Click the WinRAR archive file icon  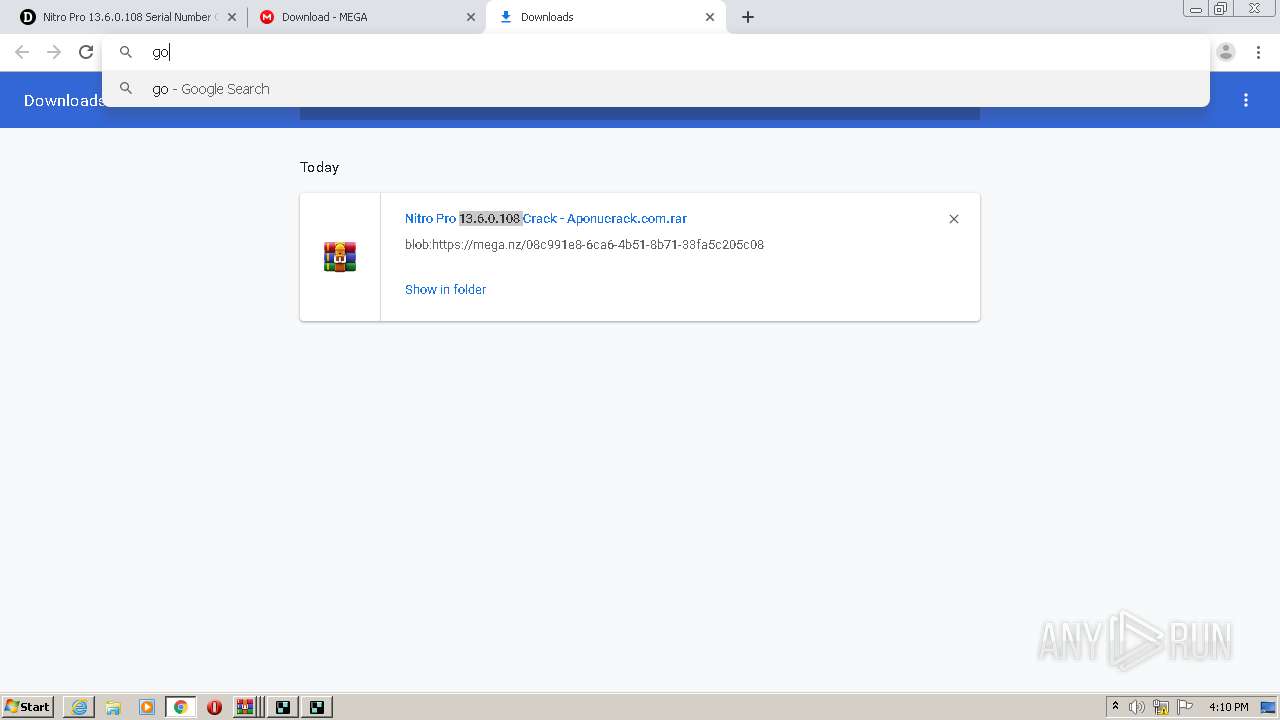click(x=340, y=257)
